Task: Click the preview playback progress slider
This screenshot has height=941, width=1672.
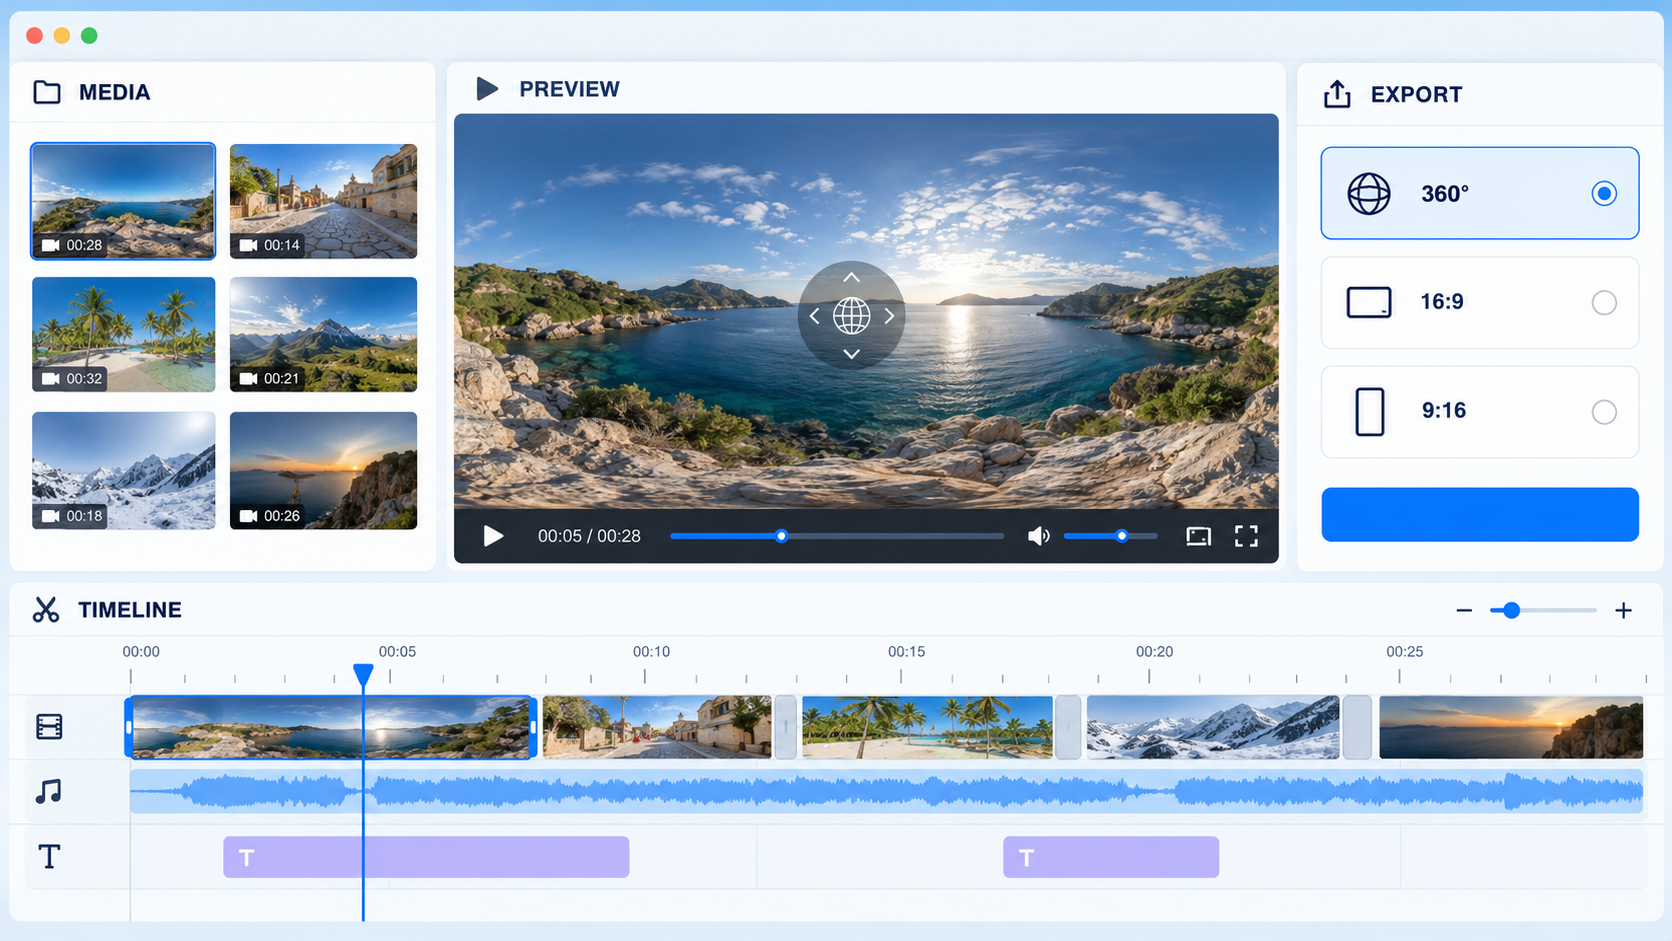Action: [837, 536]
